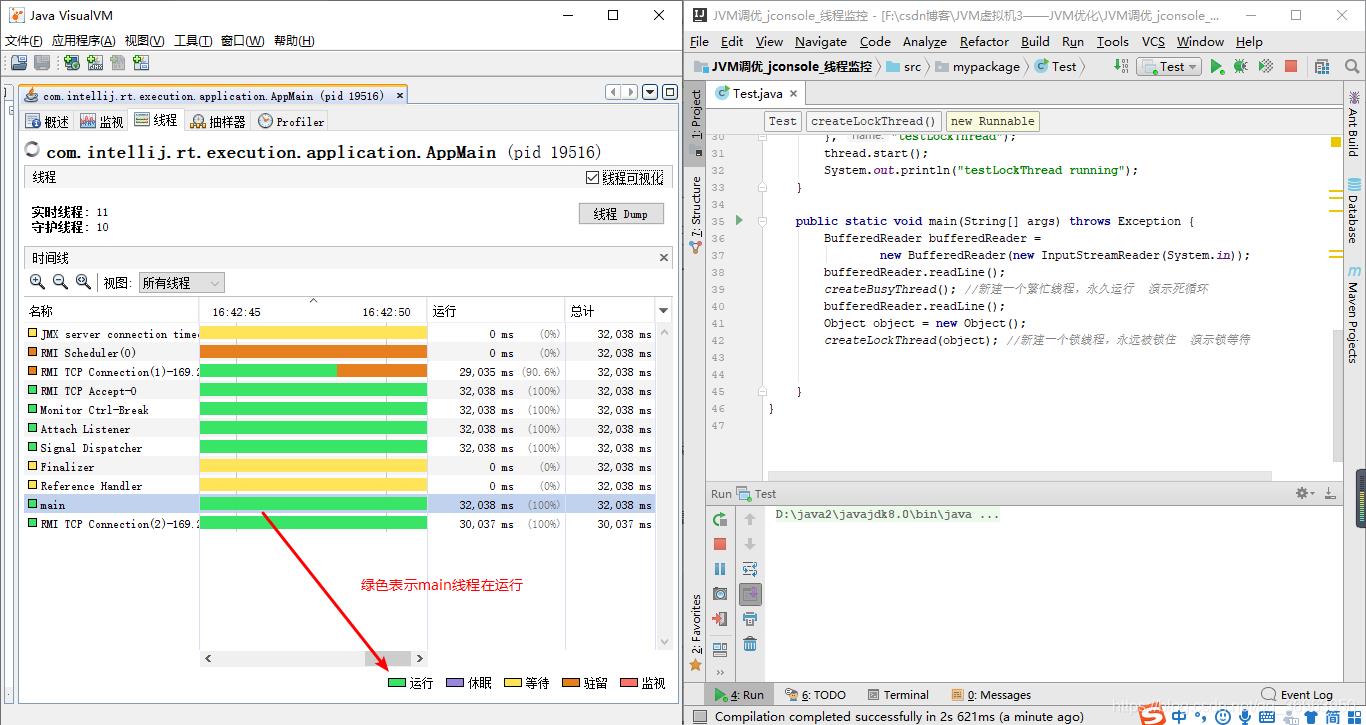Click the 名称 column header

112,311
